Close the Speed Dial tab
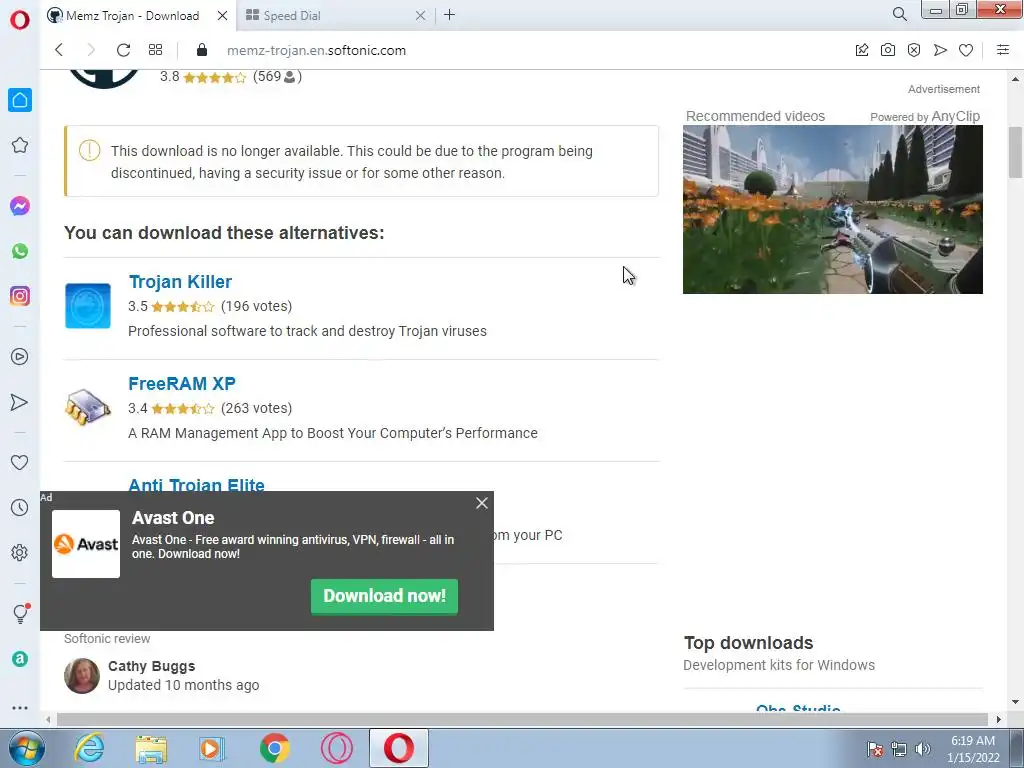 (x=421, y=16)
